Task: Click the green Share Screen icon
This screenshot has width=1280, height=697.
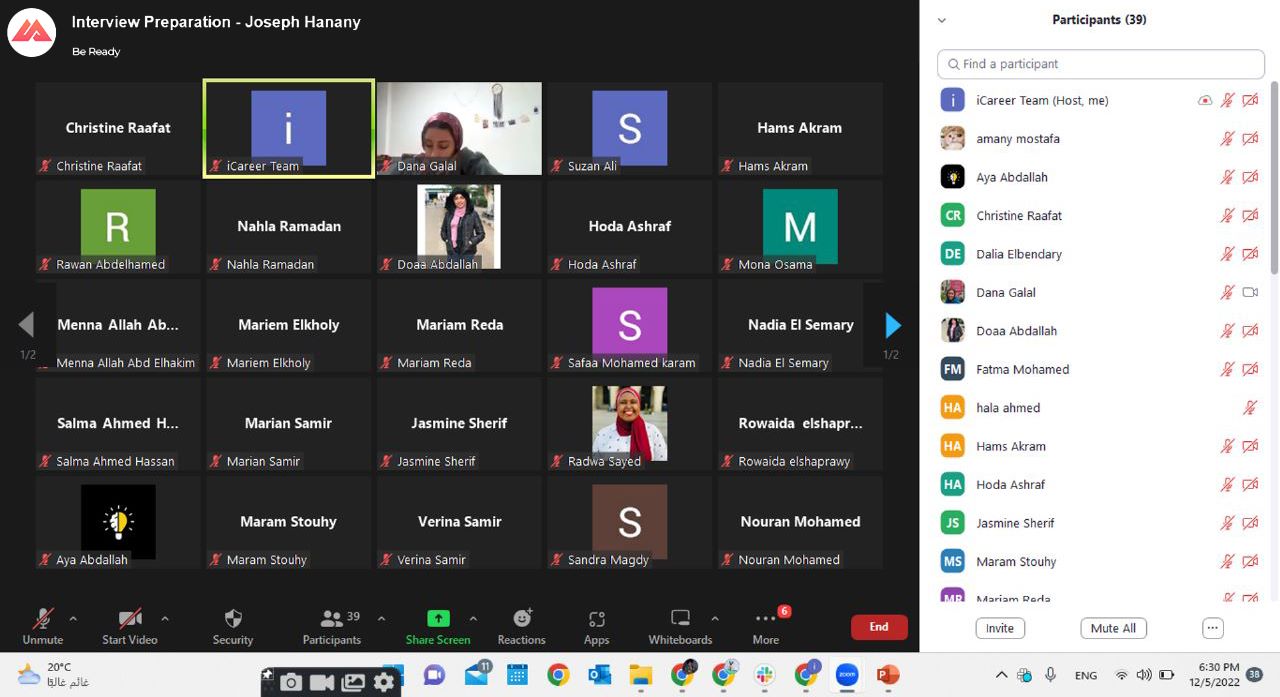Action: (438, 619)
